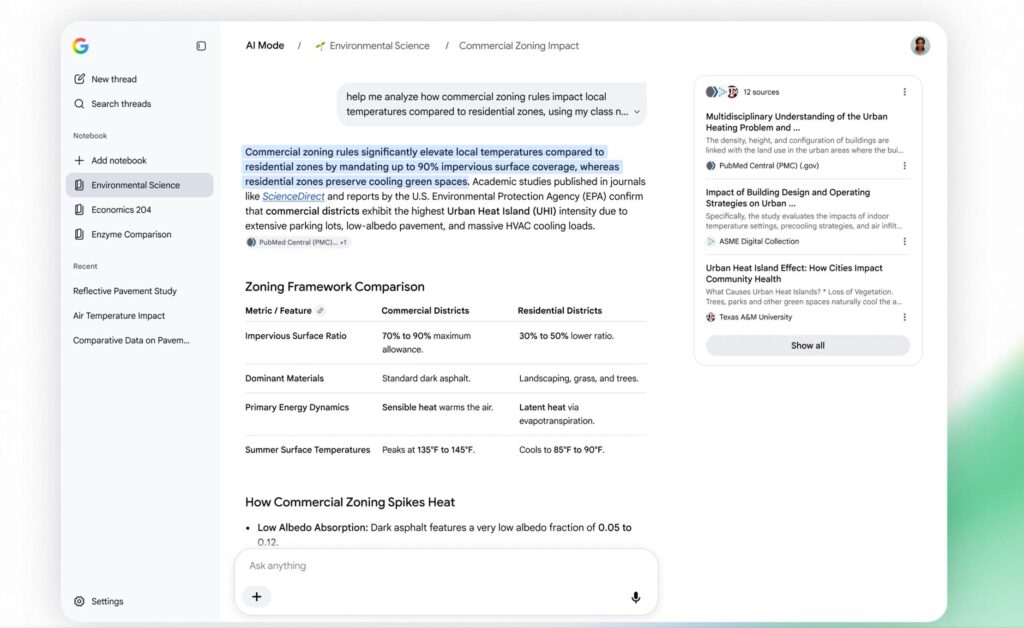Click the Environmental Science leaf icon

point(320,46)
